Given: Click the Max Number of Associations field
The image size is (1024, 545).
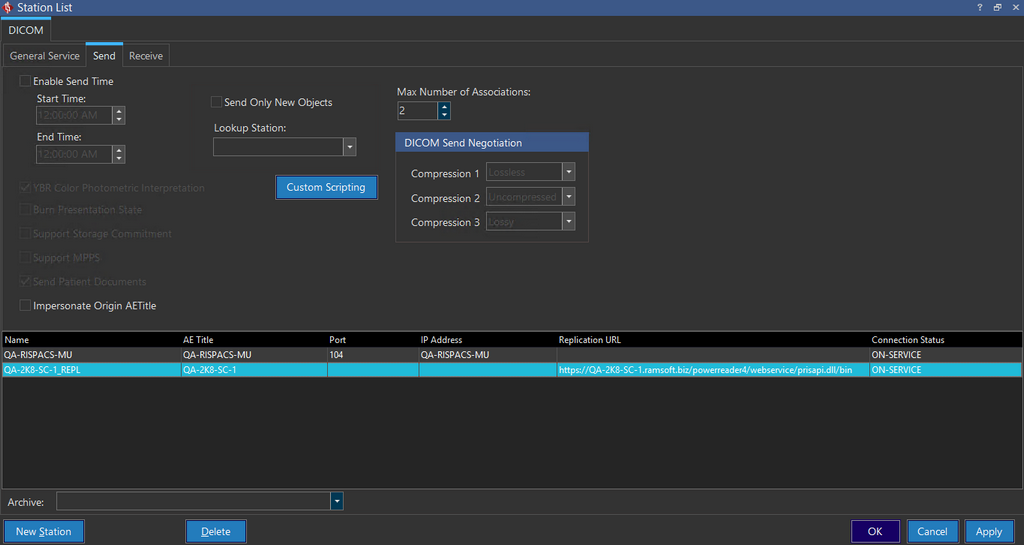Looking at the screenshot, I should [x=417, y=110].
